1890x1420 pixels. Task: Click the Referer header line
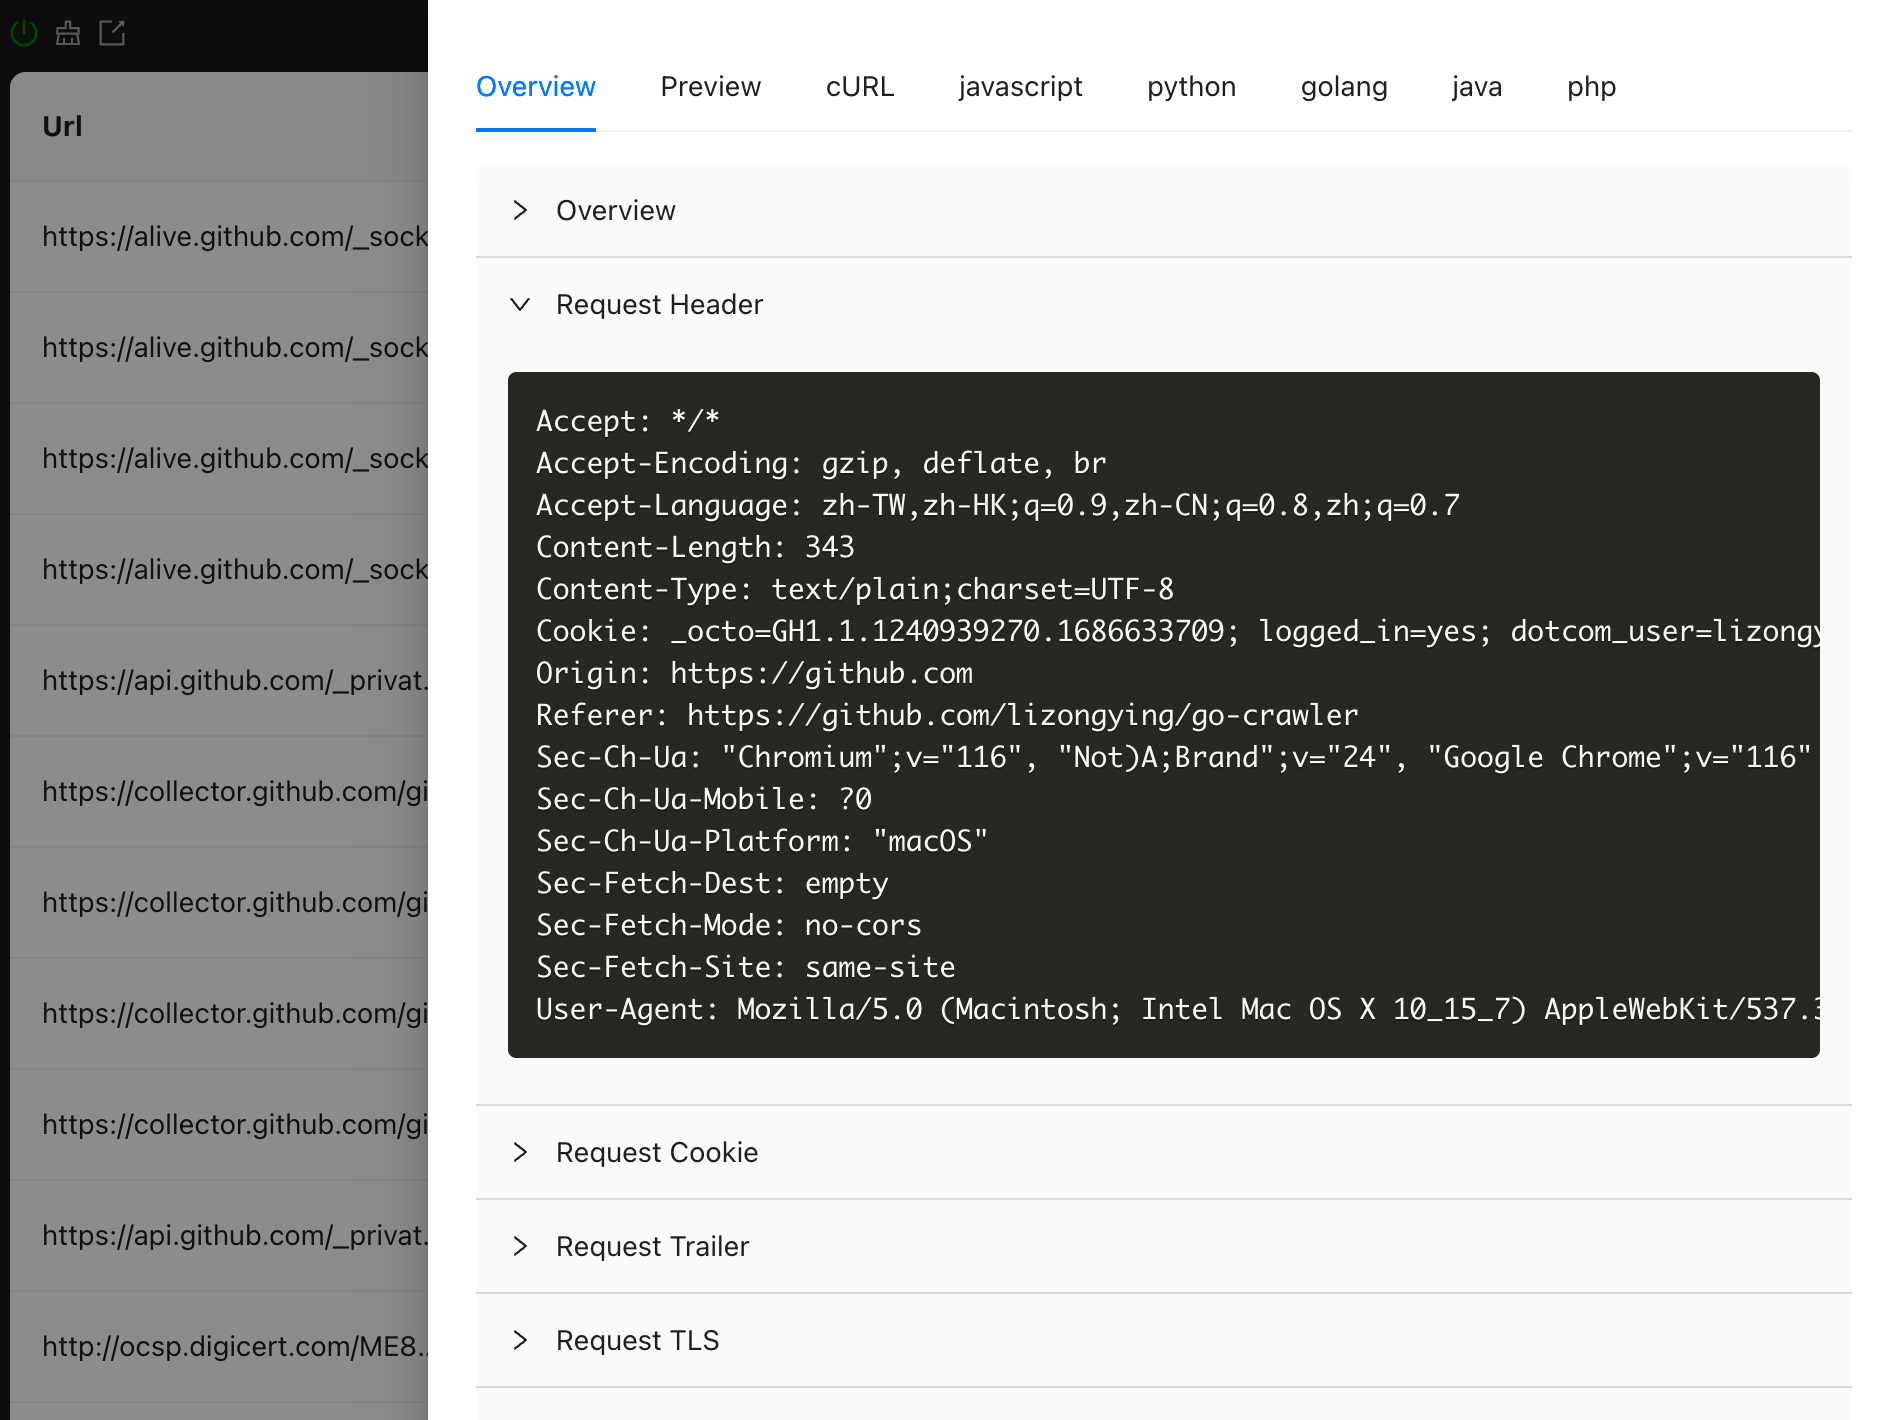(x=947, y=715)
